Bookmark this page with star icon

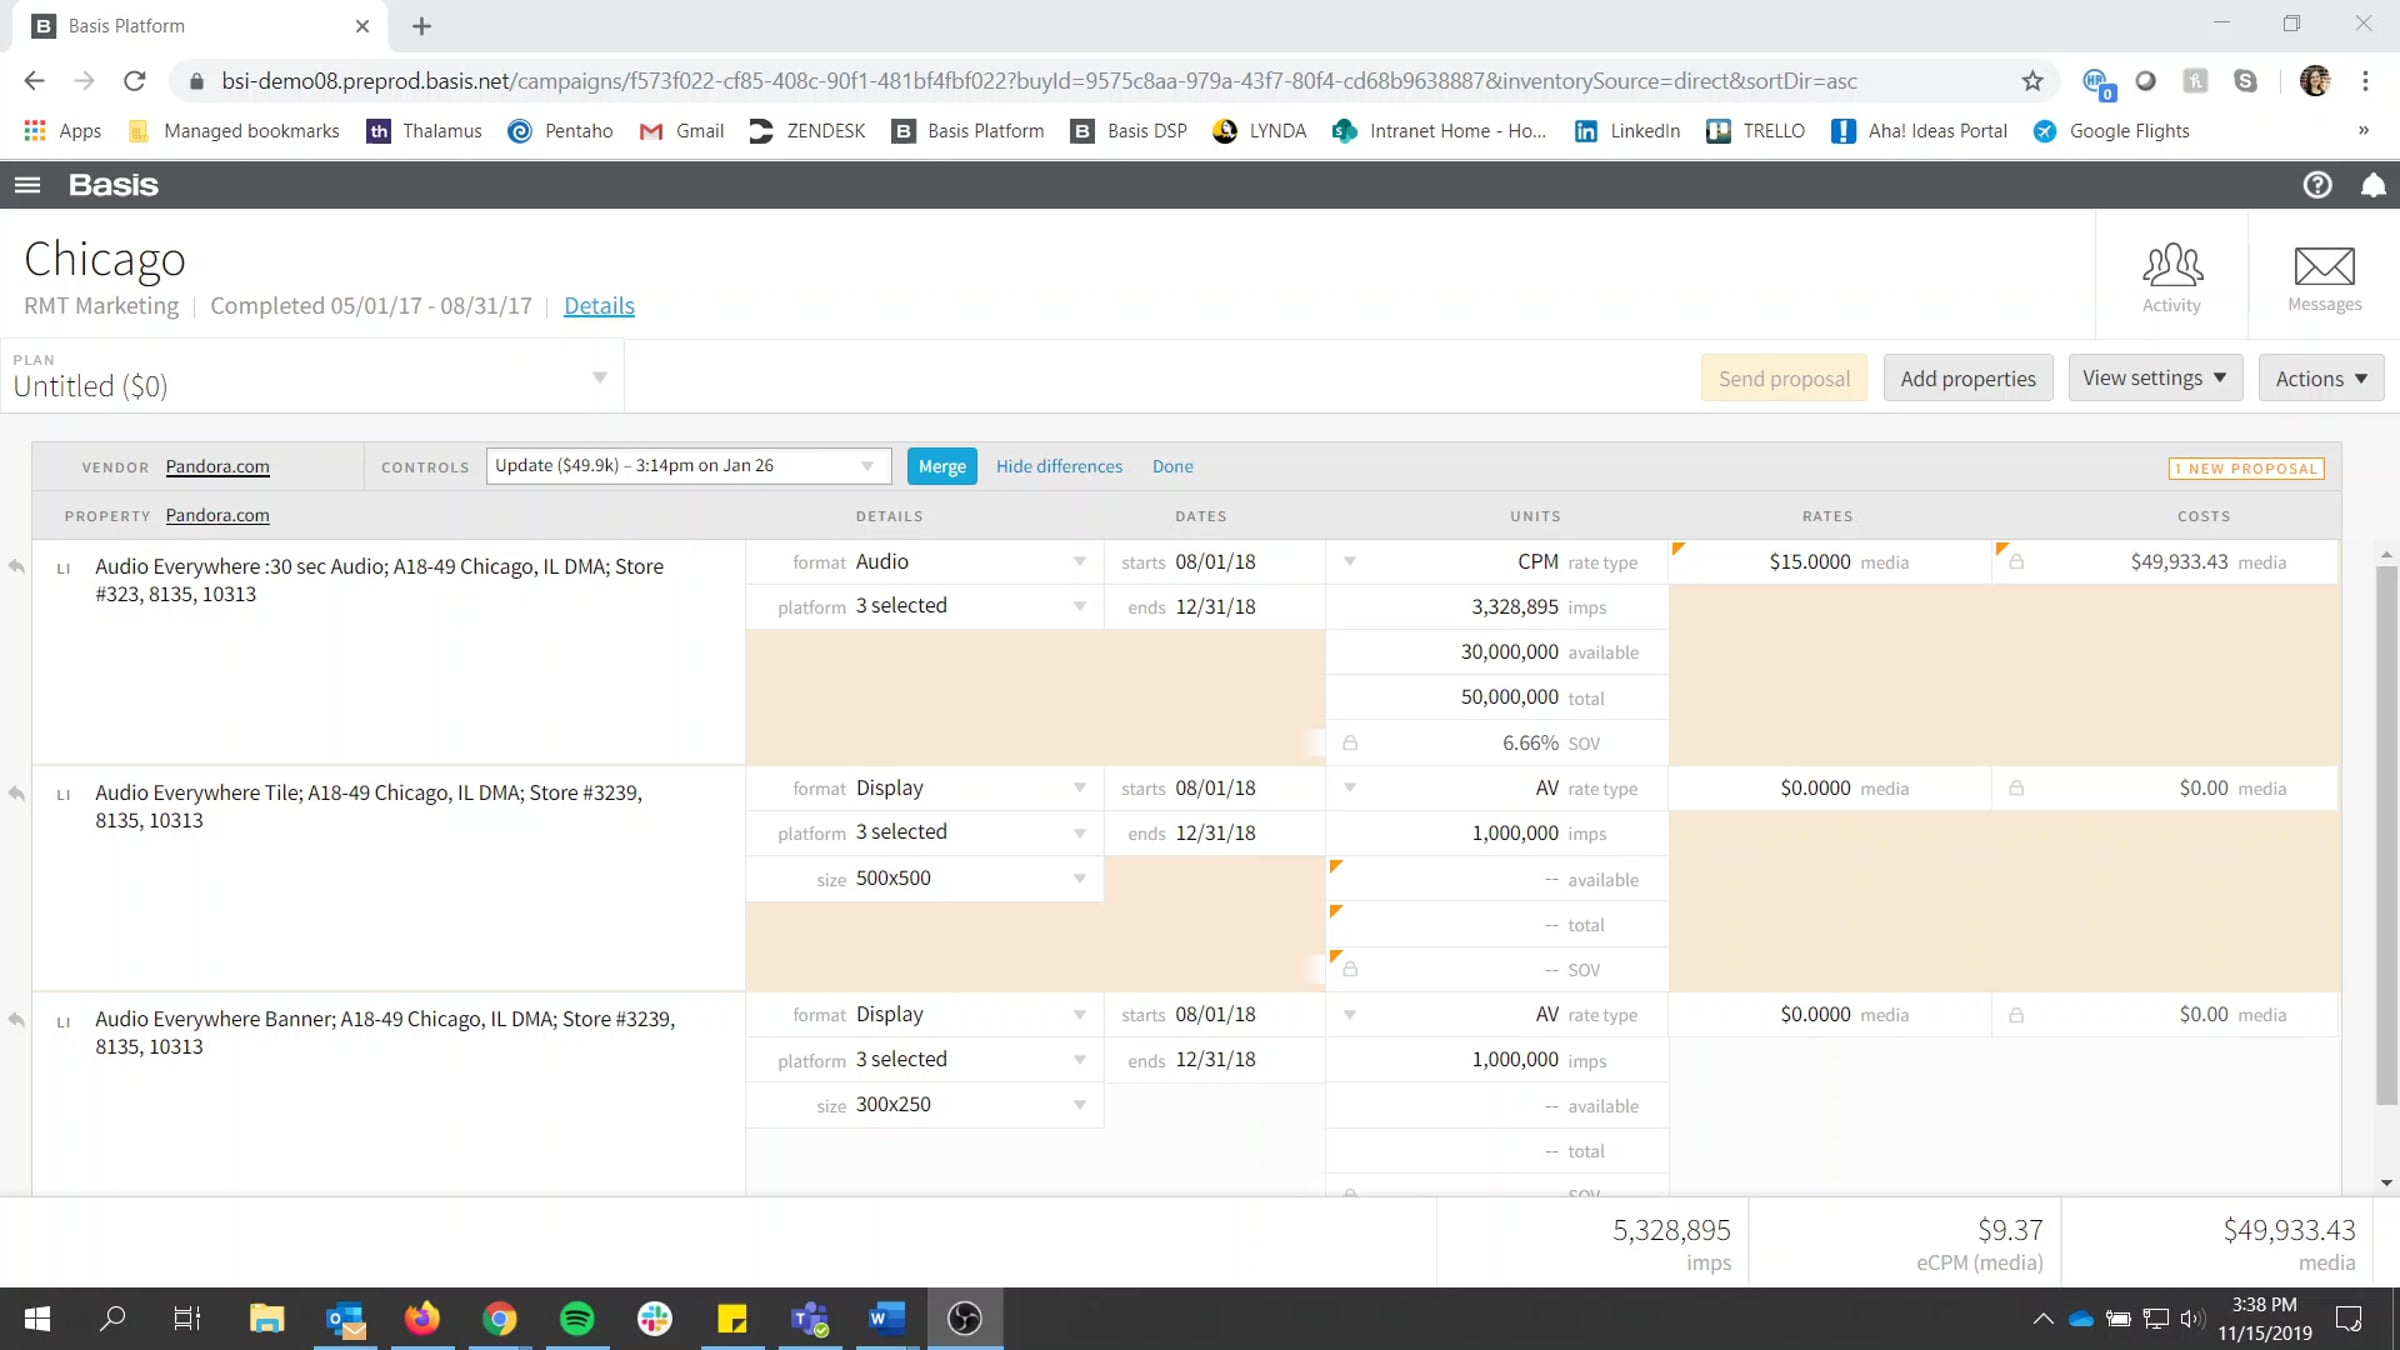(x=2032, y=81)
